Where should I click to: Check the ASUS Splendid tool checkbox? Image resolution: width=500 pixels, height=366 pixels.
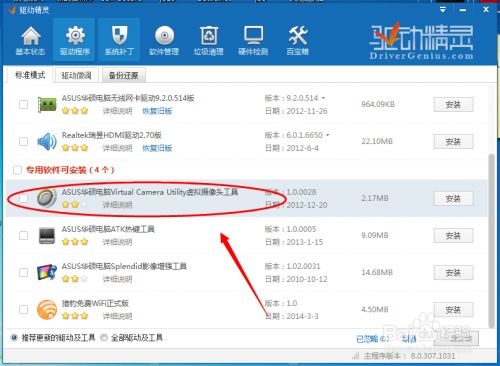click(x=23, y=273)
